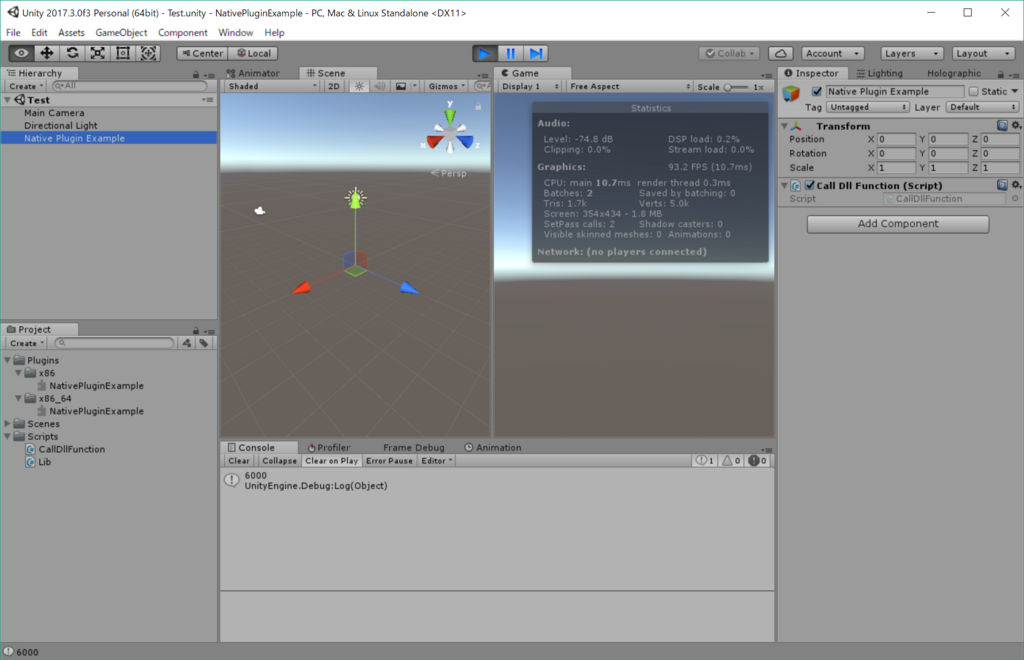Select the combined Transform tool

click(x=148, y=53)
